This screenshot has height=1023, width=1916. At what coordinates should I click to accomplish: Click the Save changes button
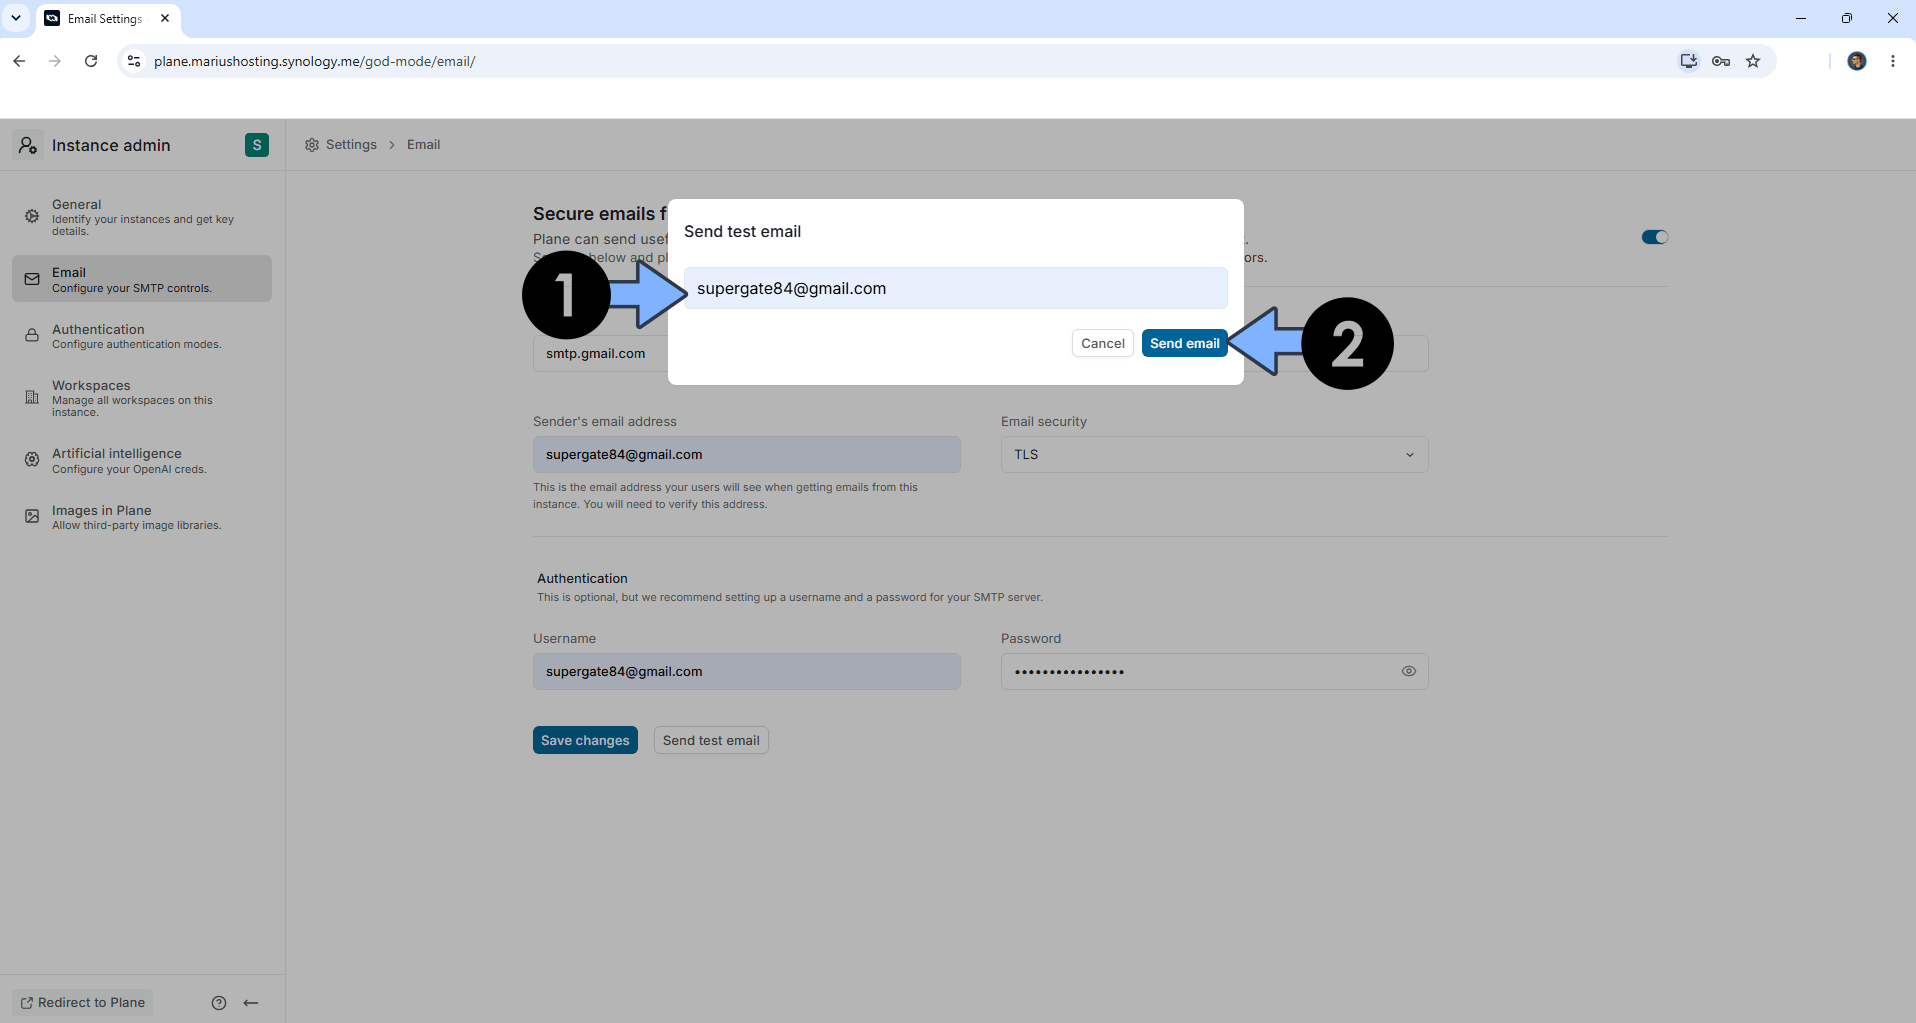coord(585,740)
